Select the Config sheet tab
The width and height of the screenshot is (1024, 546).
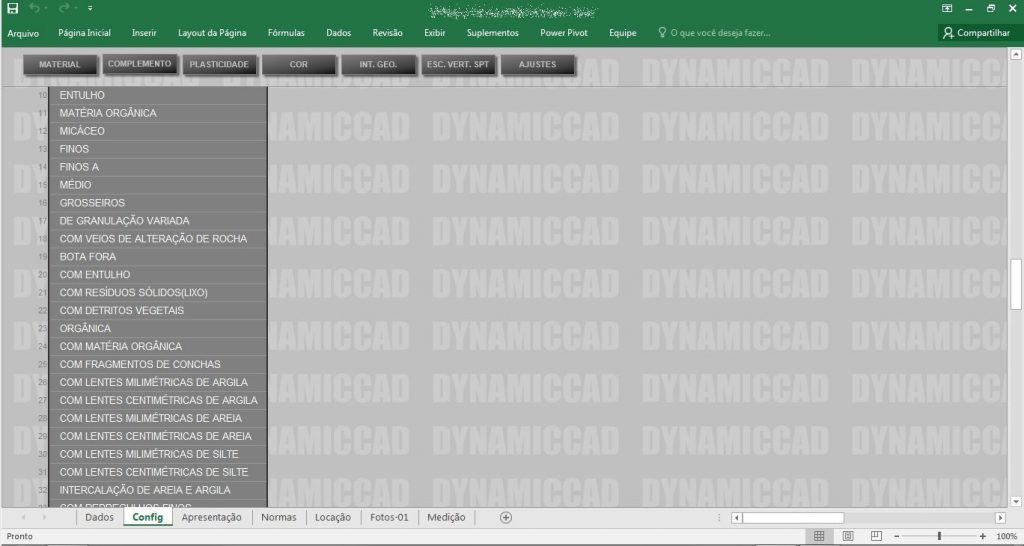148,517
